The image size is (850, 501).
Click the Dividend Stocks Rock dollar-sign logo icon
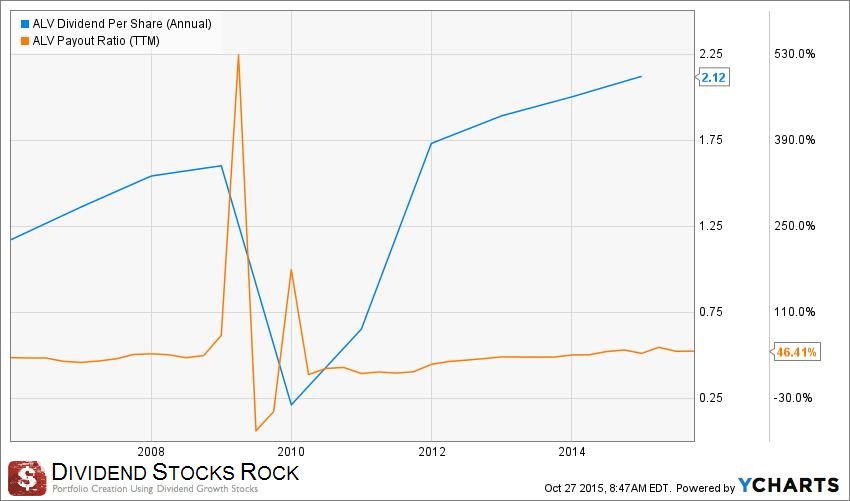coord(27,477)
